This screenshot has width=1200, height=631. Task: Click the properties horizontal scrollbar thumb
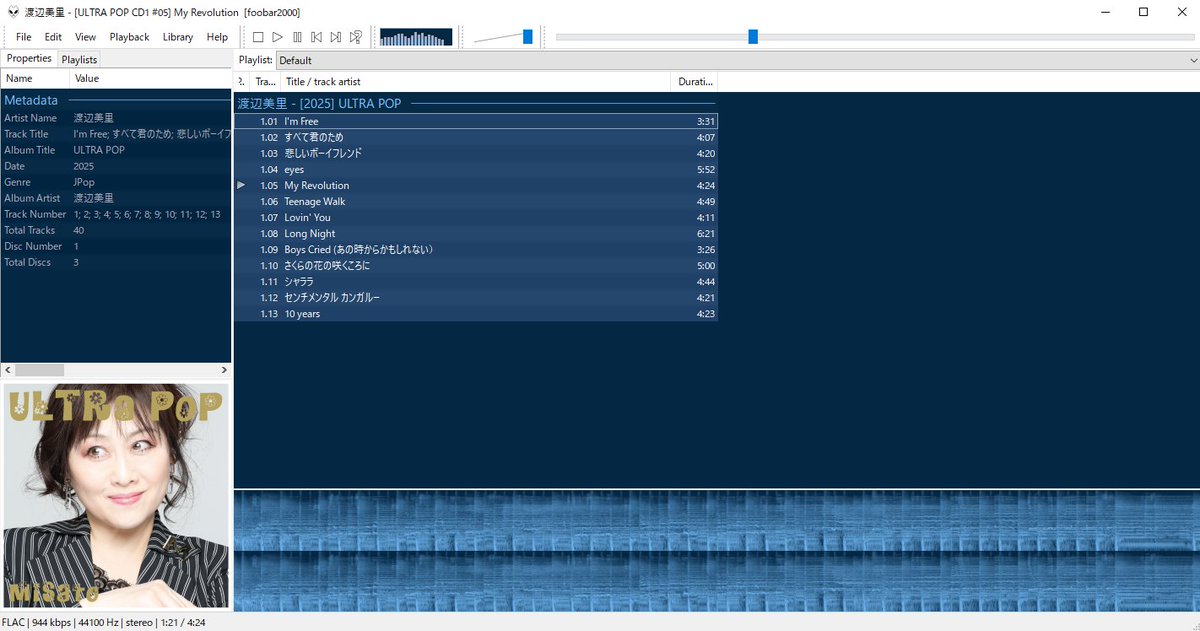37,370
